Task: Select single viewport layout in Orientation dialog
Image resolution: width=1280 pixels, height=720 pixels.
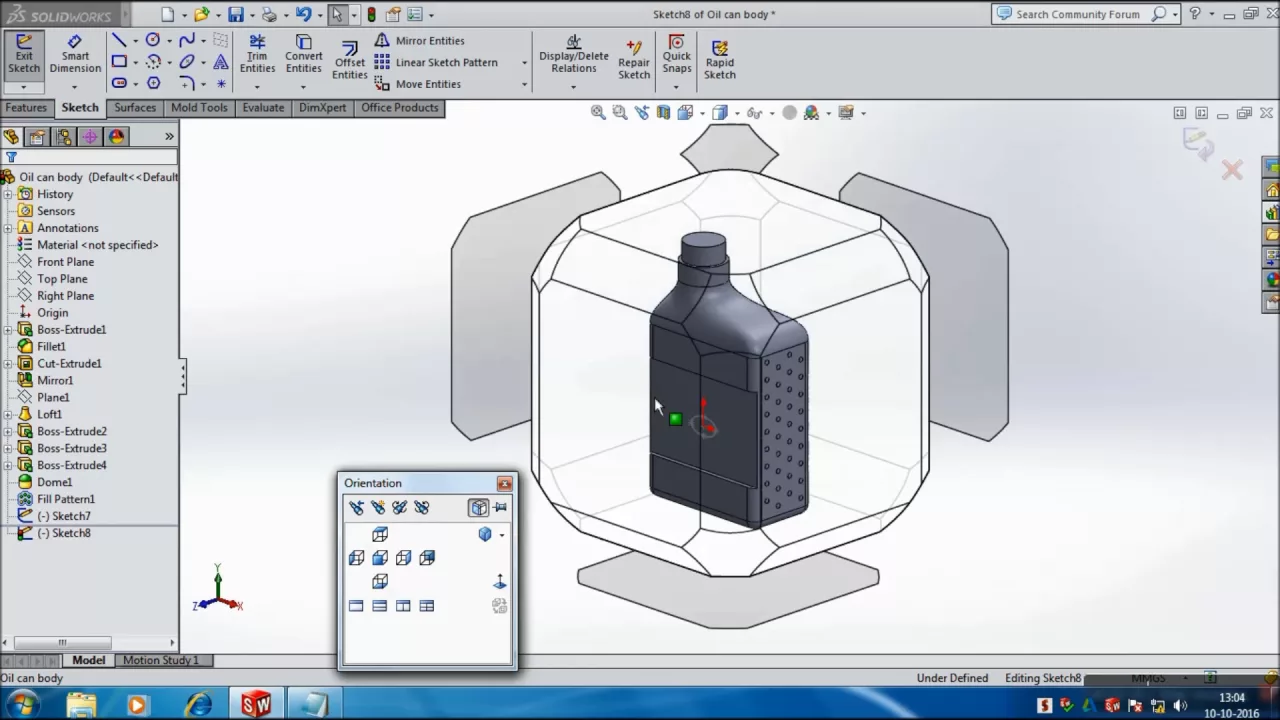Action: [356, 606]
